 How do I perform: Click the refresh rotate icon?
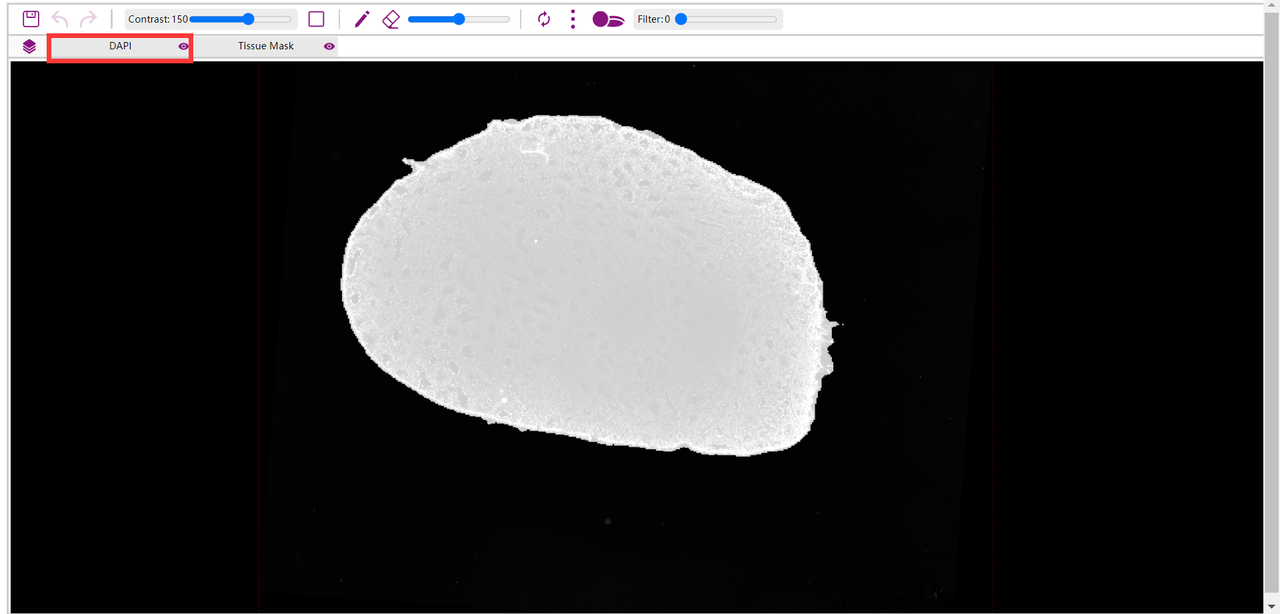[544, 19]
